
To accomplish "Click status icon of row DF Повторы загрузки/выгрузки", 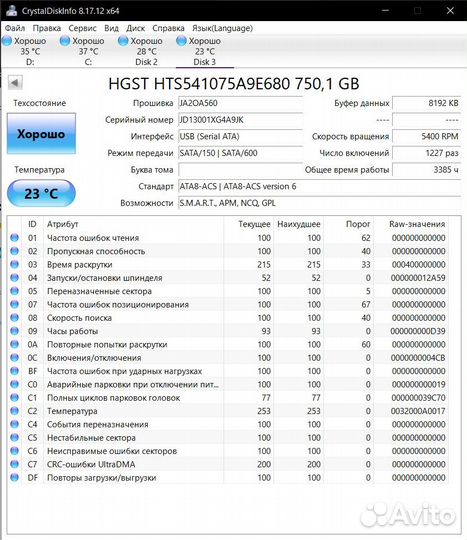I will coord(14,477).
